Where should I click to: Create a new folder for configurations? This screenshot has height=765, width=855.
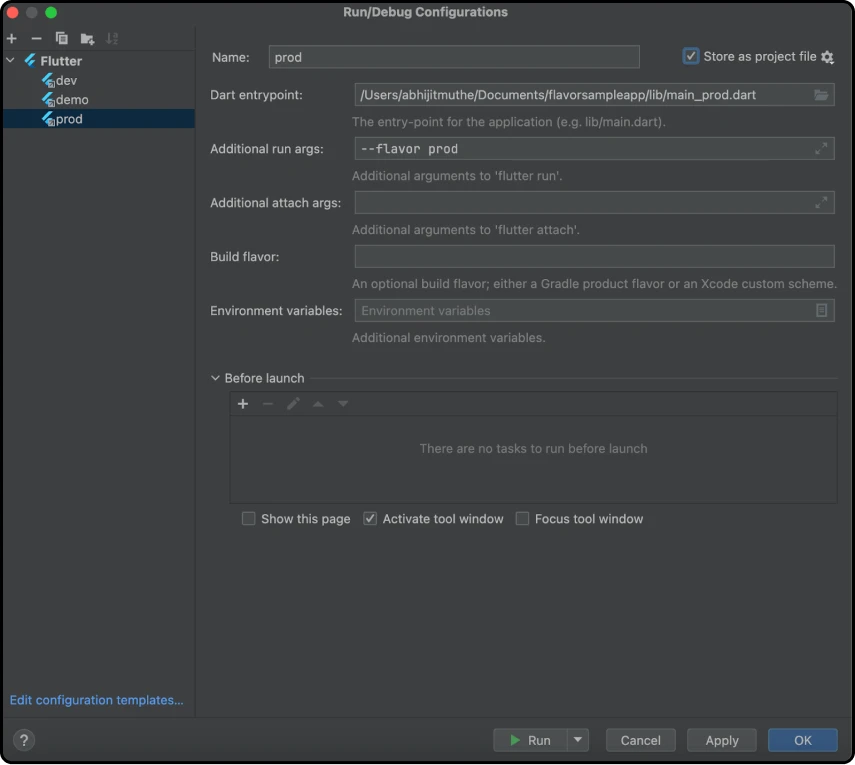coord(86,38)
